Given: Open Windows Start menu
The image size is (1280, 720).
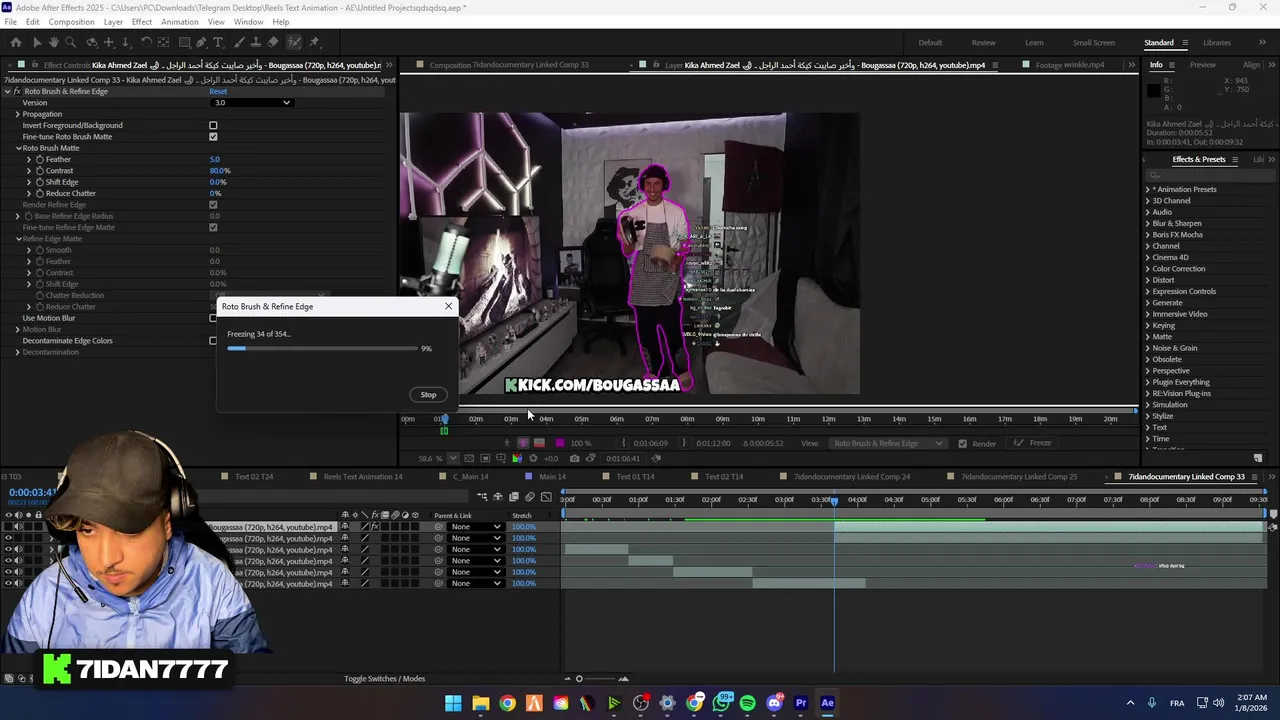Looking at the screenshot, I should click(x=453, y=703).
